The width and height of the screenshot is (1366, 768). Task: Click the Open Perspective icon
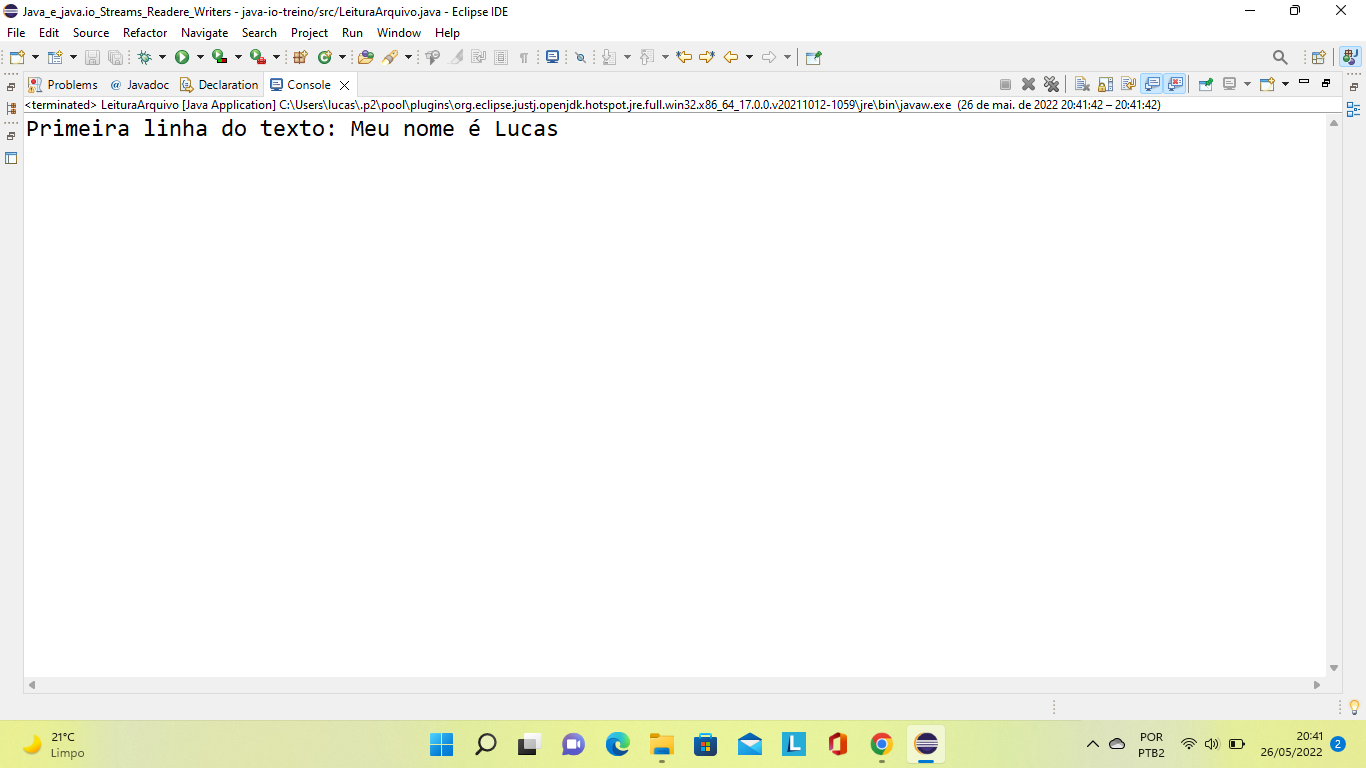coord(1318,57)
